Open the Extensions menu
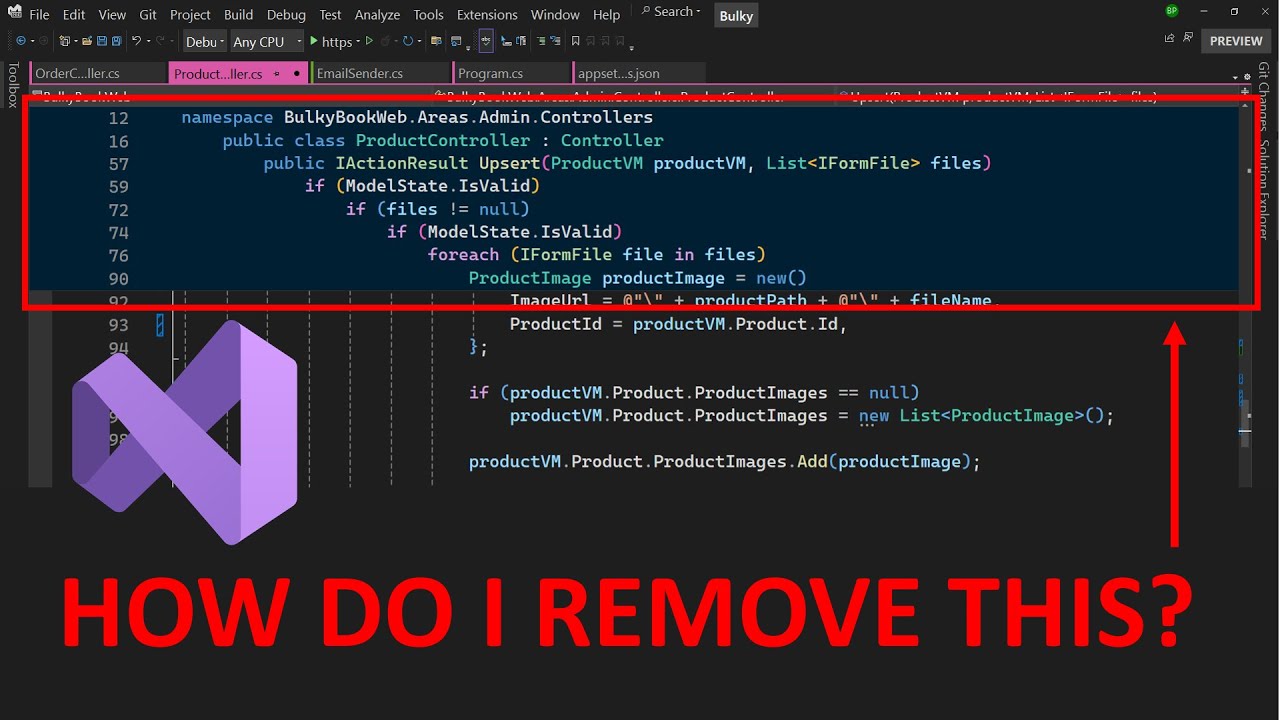Screen dimensions: 1280x720 point(487,15)
